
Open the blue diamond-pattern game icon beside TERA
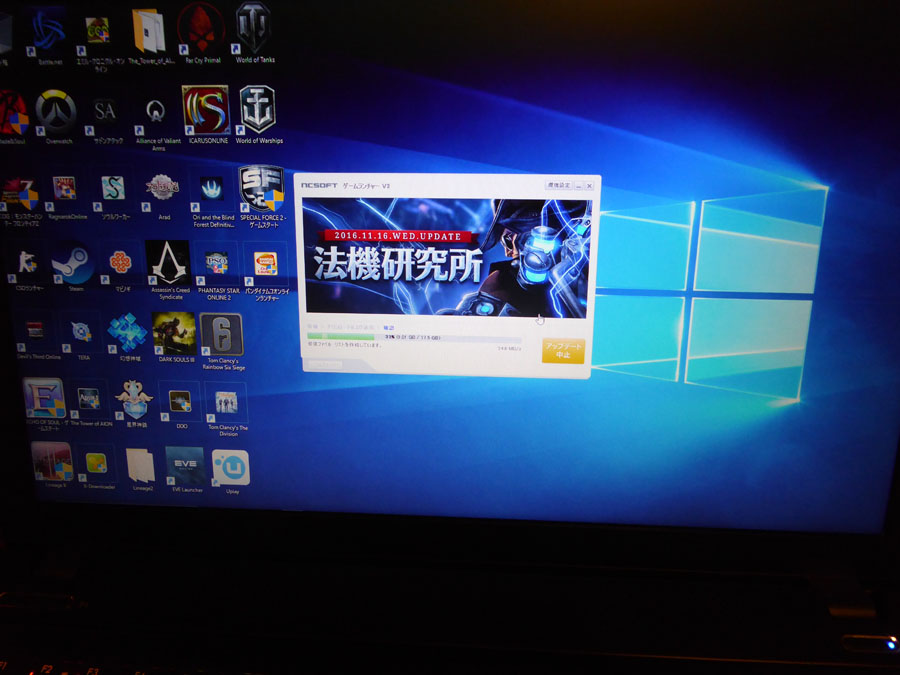pos(127,336)
